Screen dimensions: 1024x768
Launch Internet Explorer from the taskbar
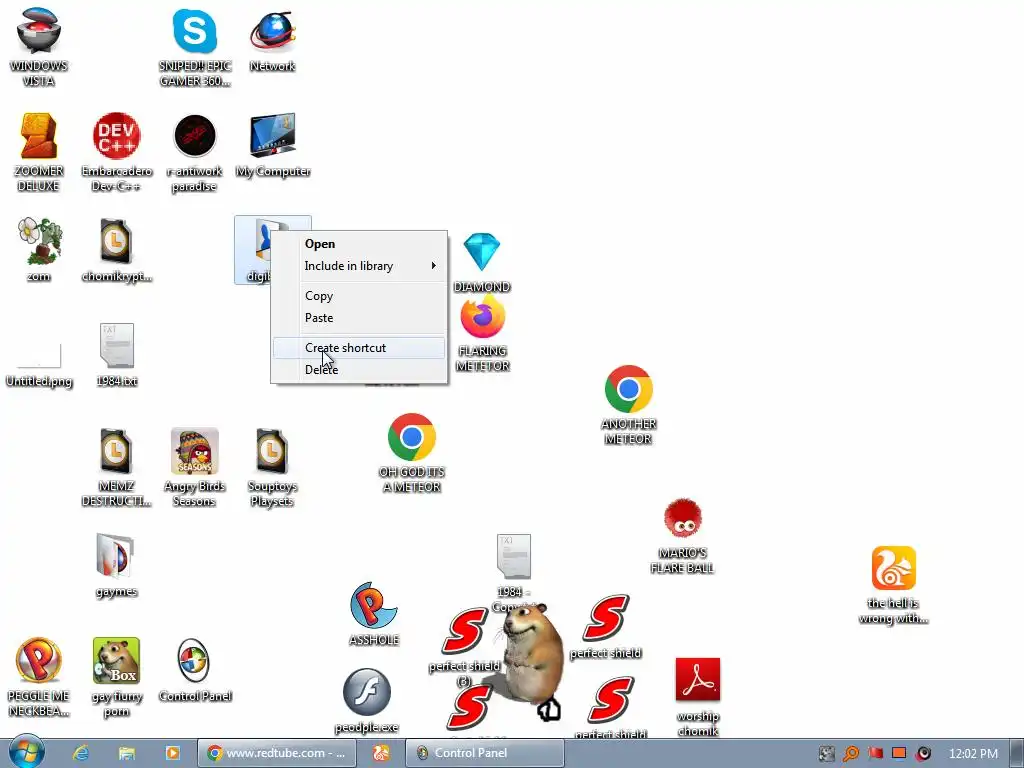pyautogui.click(x=81, y=753)
